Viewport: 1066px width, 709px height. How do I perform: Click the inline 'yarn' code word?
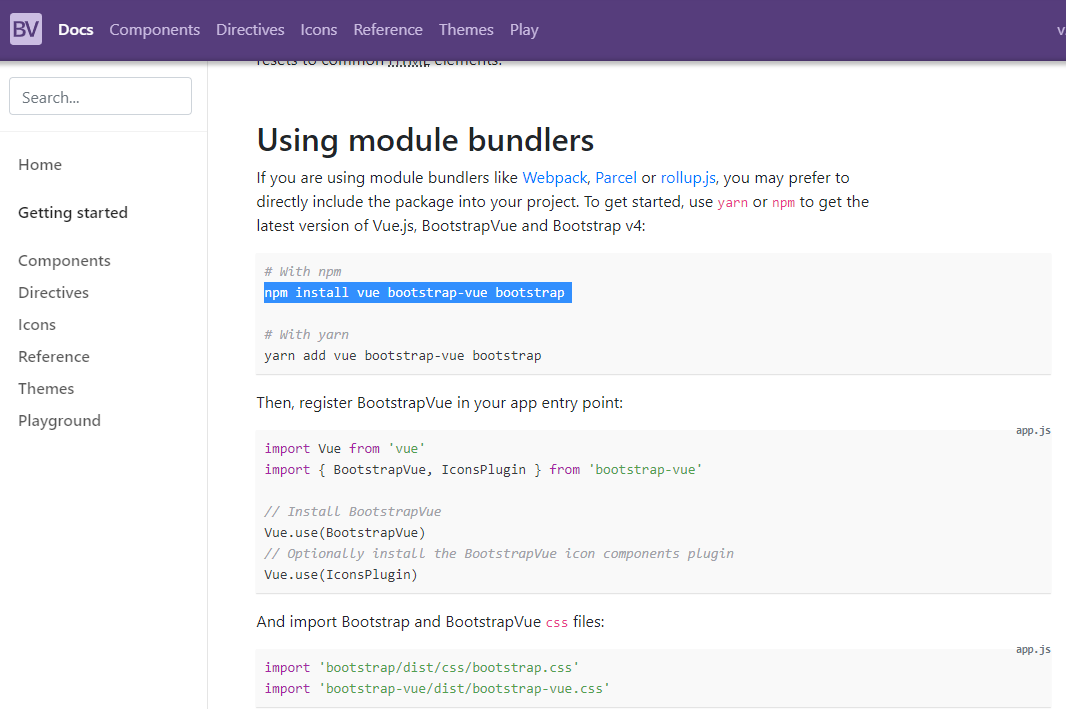732,203
